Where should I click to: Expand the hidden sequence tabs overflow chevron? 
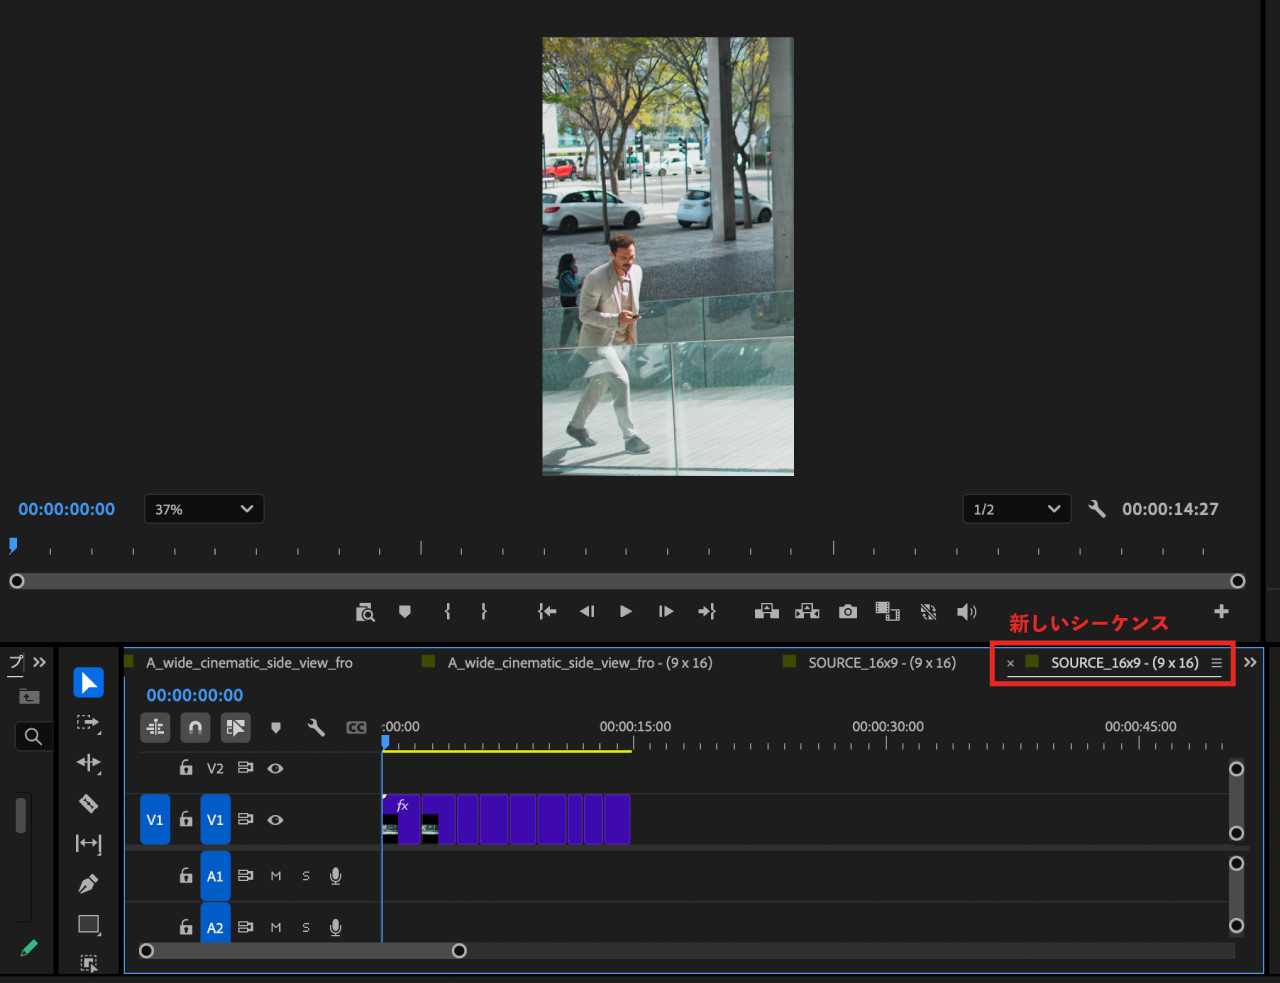1250,662
